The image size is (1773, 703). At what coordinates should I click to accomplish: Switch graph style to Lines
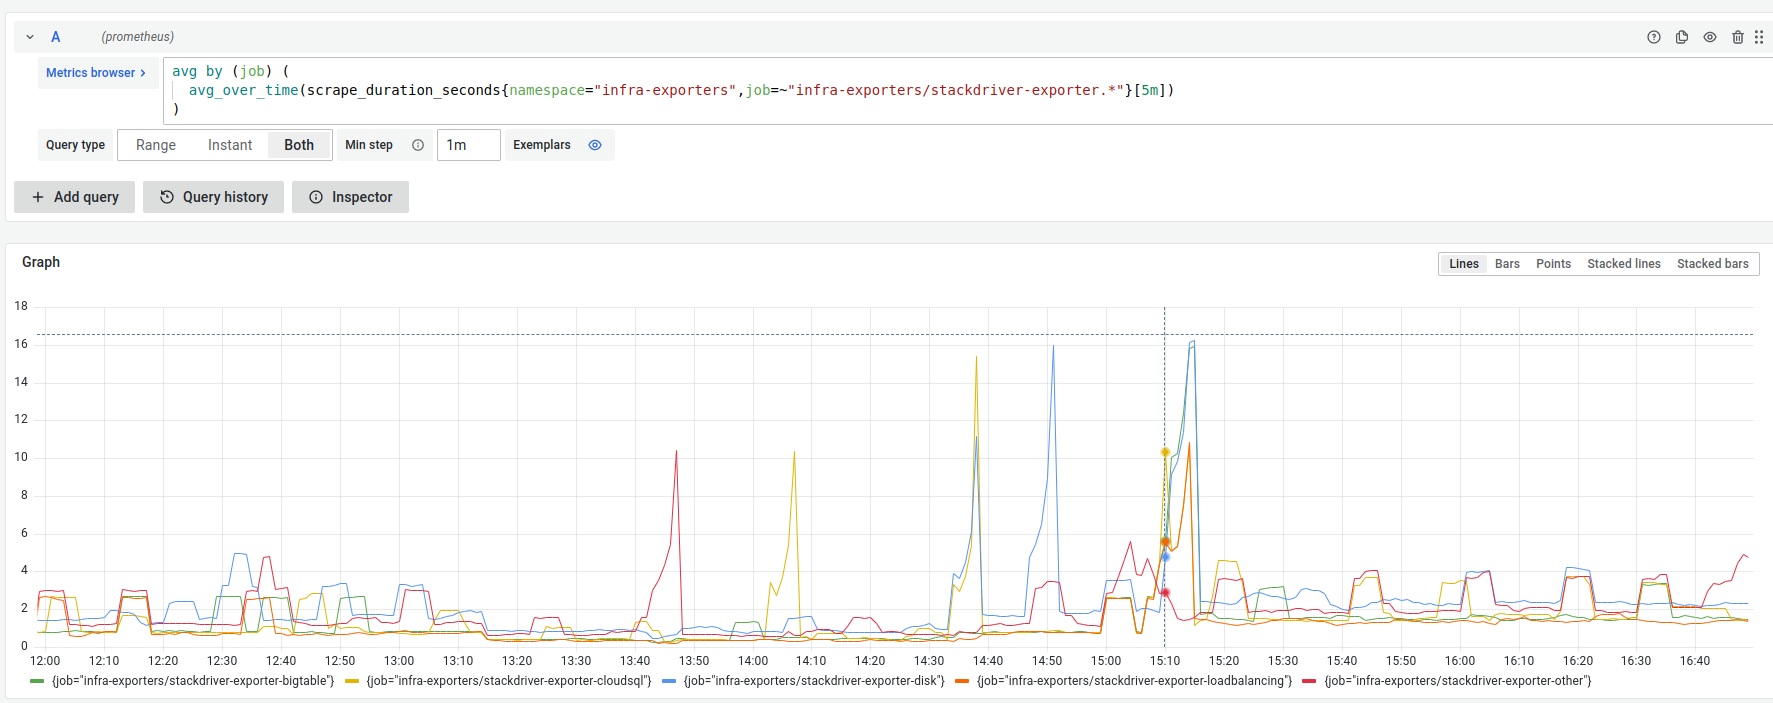1463,264
